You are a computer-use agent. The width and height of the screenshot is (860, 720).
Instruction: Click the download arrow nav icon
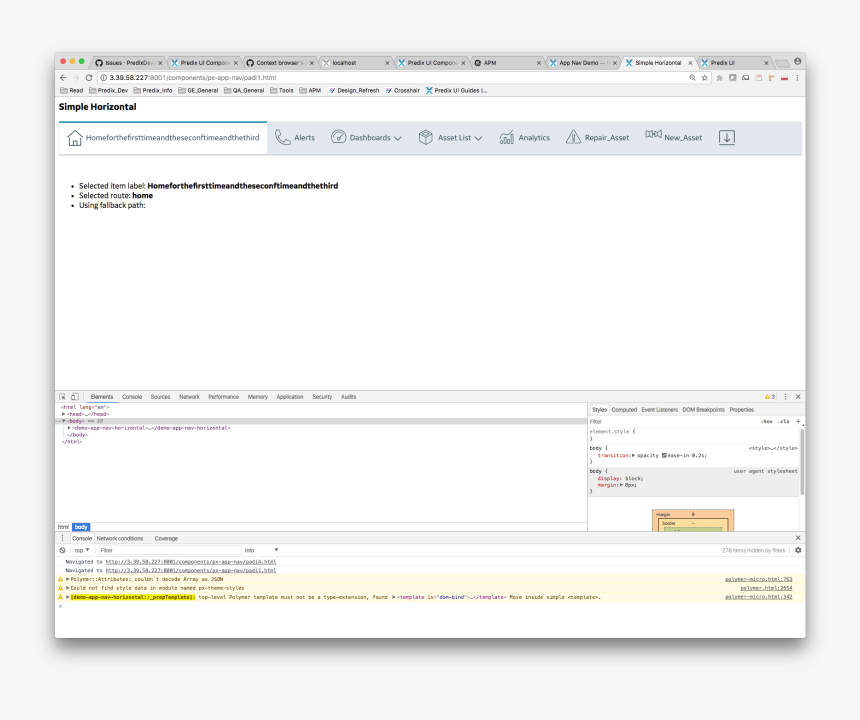click(727, 138)
